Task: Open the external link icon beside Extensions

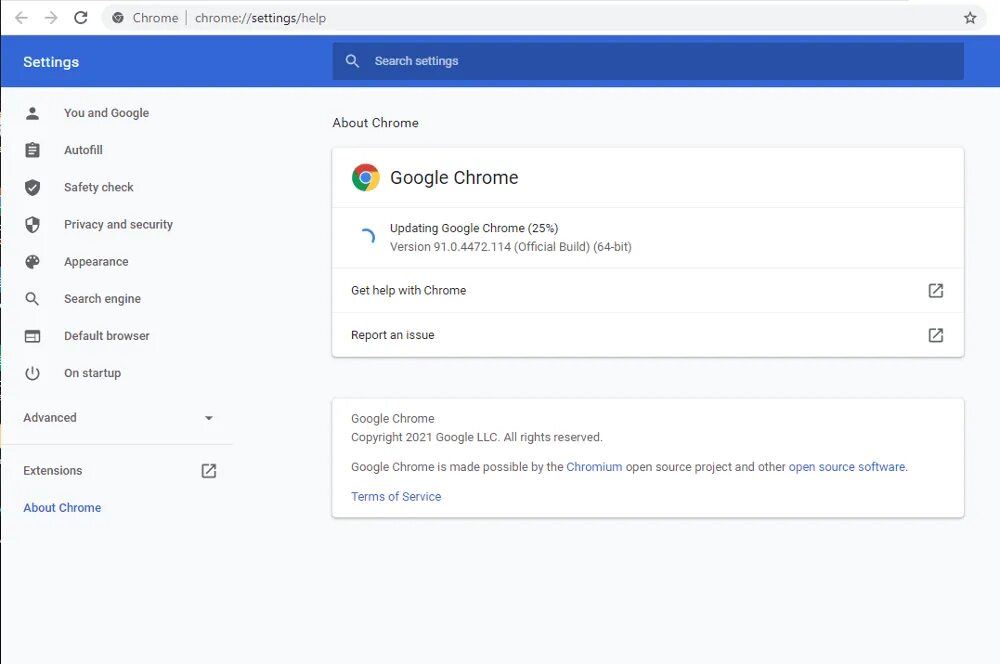Action: click(209, 471)
